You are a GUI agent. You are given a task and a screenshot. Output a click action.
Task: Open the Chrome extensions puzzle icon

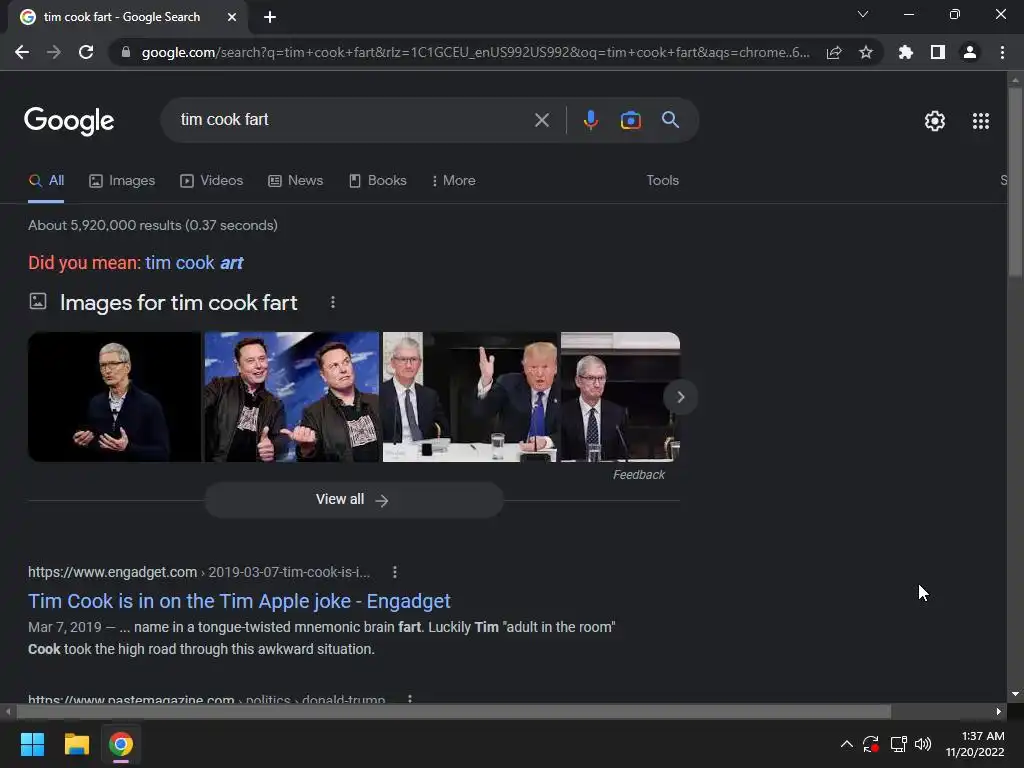906,52
